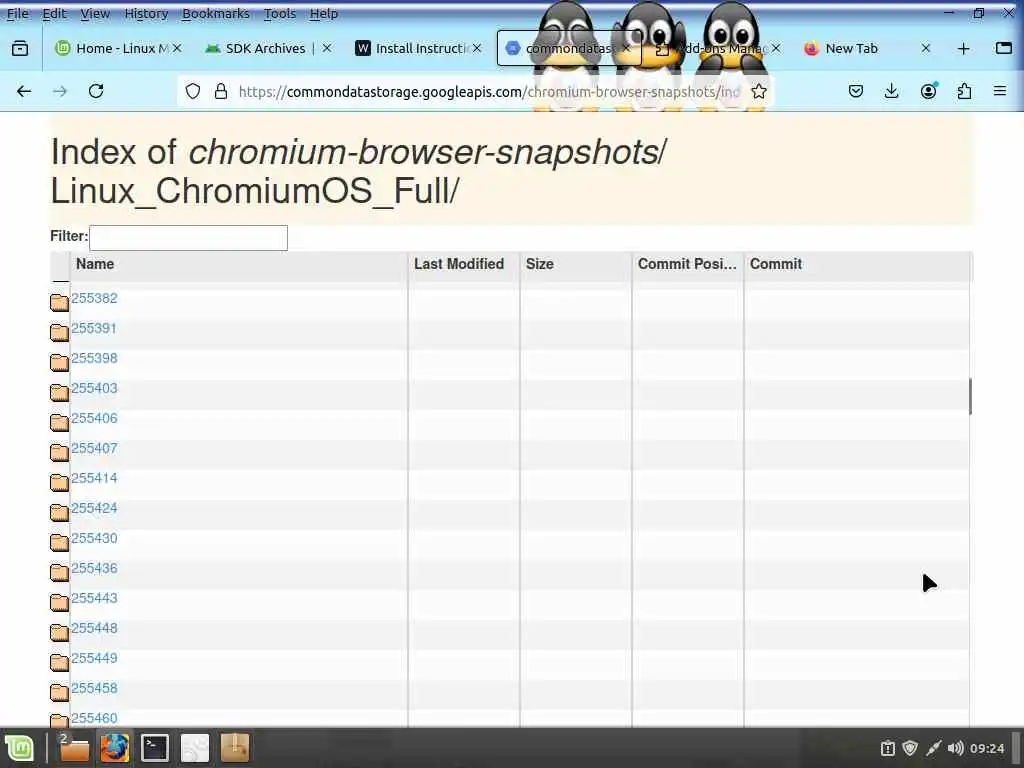Open the network connection tray icon

click(933, 748)
